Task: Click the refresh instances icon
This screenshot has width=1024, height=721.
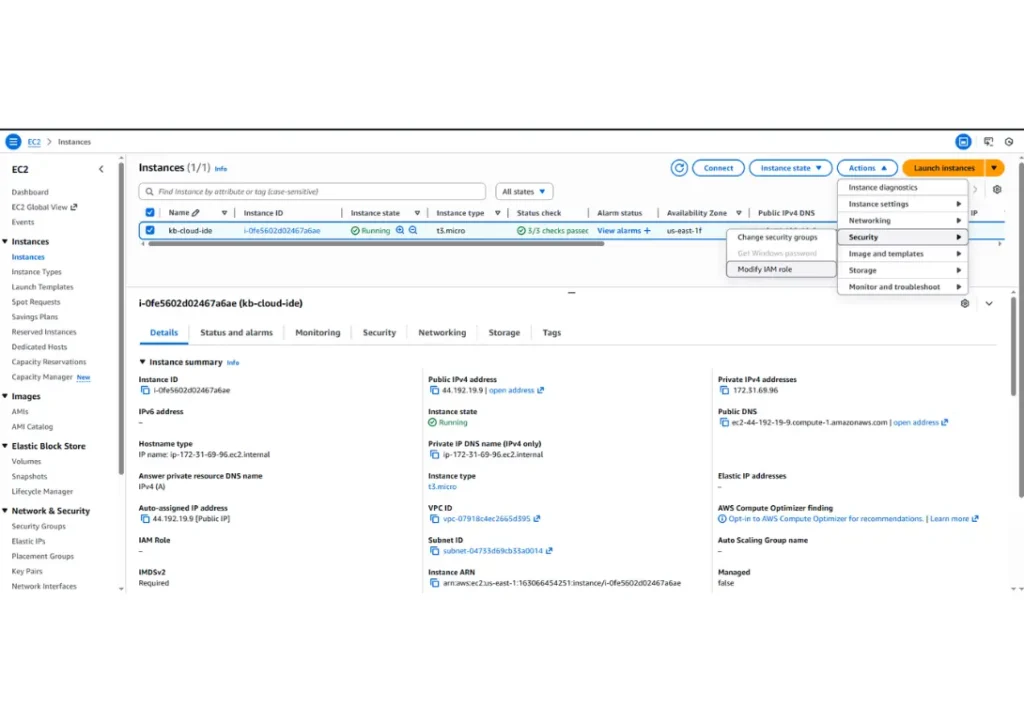Action: click(x=679, y=168)
